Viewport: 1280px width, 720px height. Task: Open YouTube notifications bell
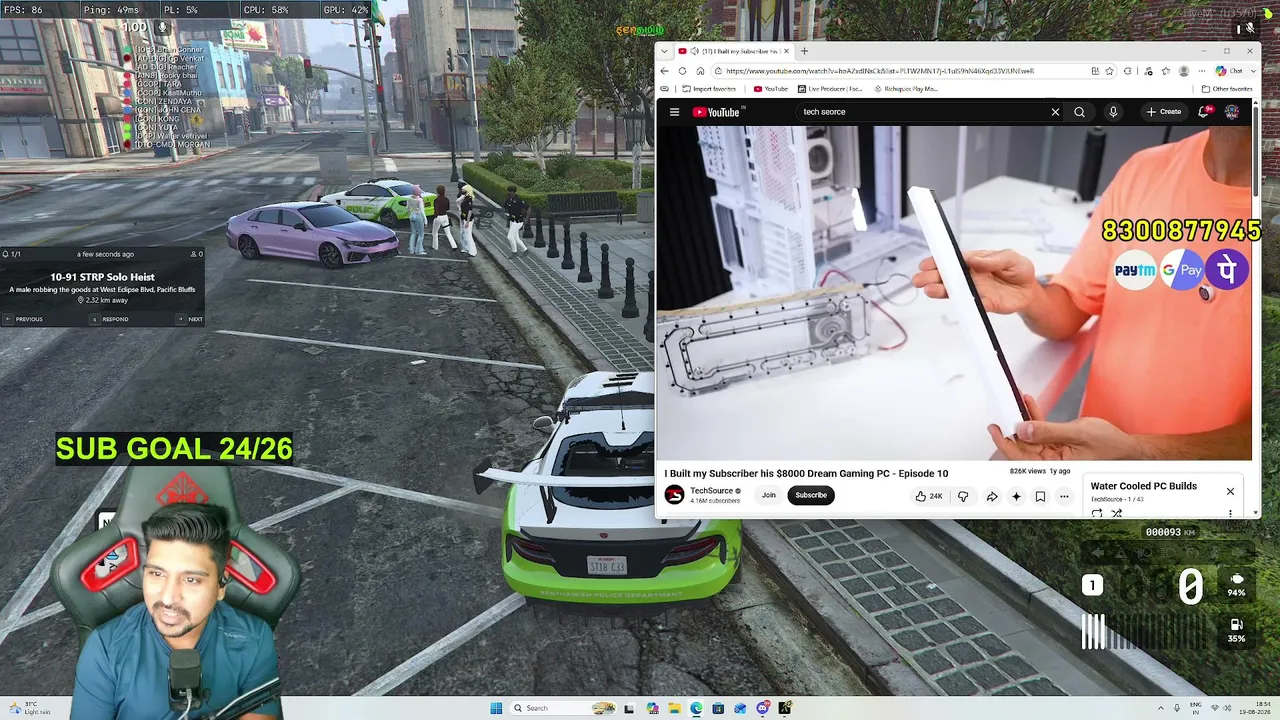coord(1204,112)
